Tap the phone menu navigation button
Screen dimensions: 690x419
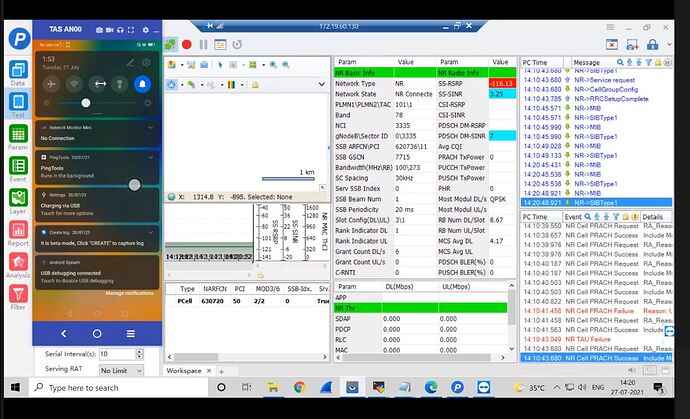131,334
